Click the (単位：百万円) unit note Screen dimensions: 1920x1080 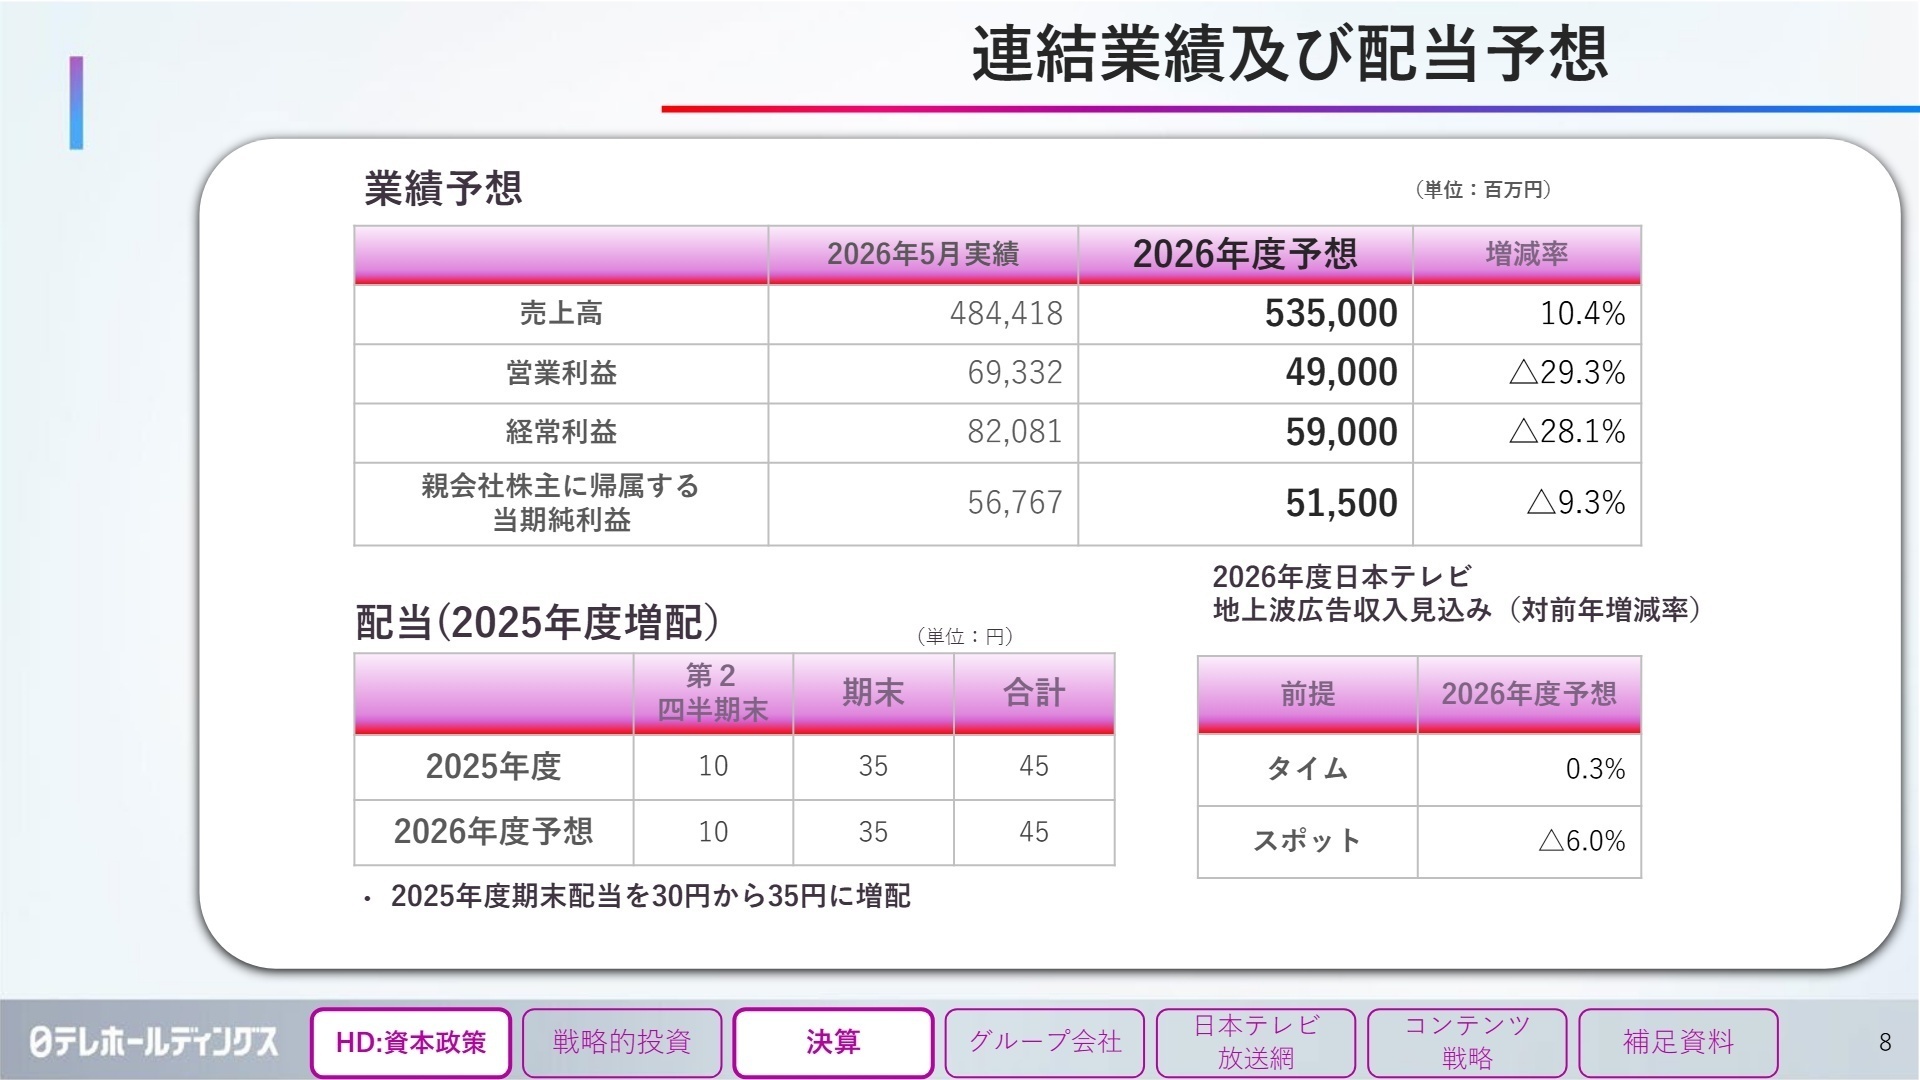click(1483, 190)
